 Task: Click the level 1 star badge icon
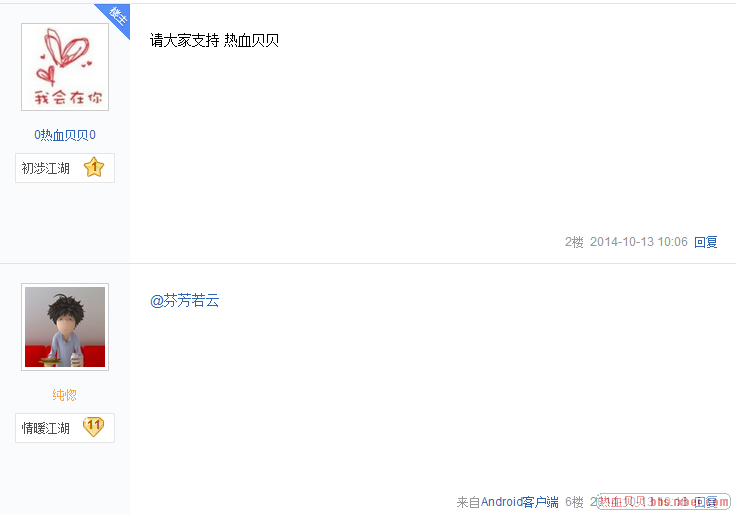coord(94,167)
